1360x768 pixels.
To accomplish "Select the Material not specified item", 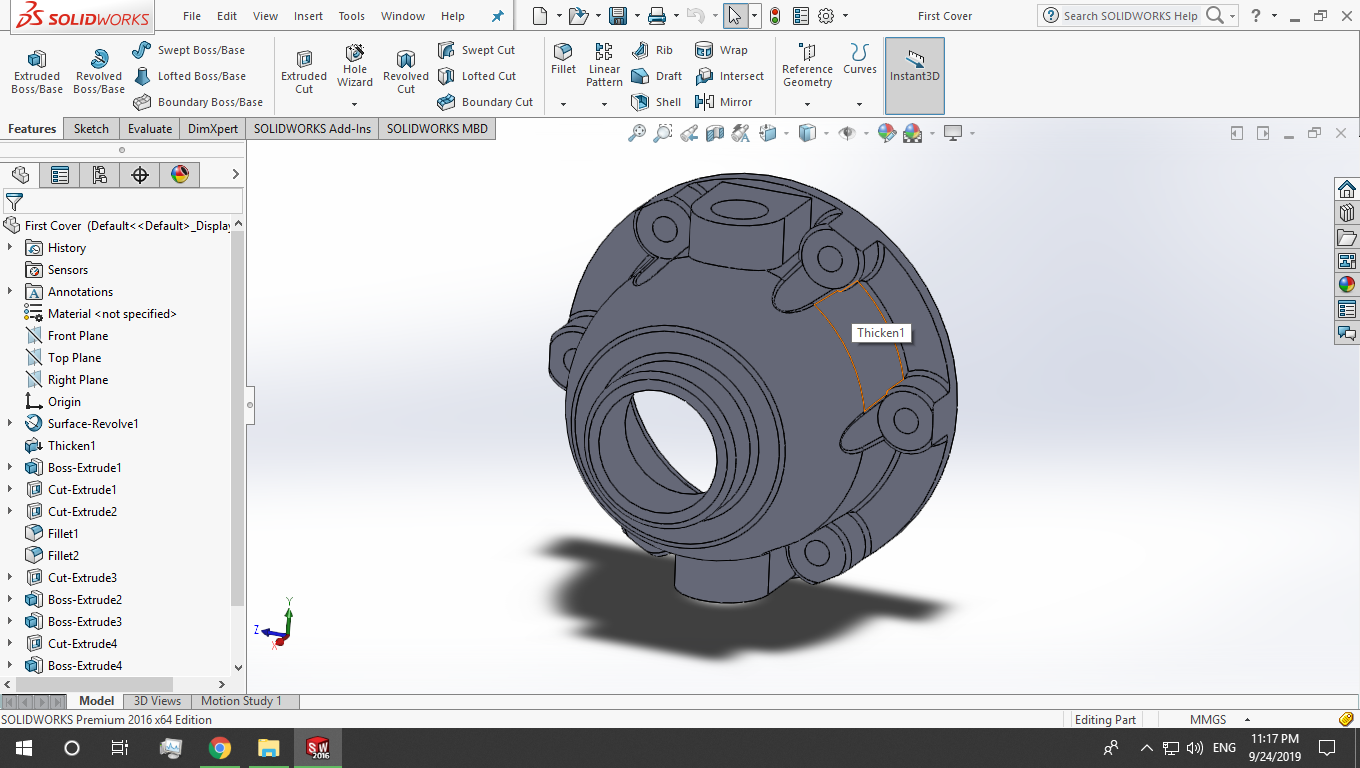I will pos(111,313).
